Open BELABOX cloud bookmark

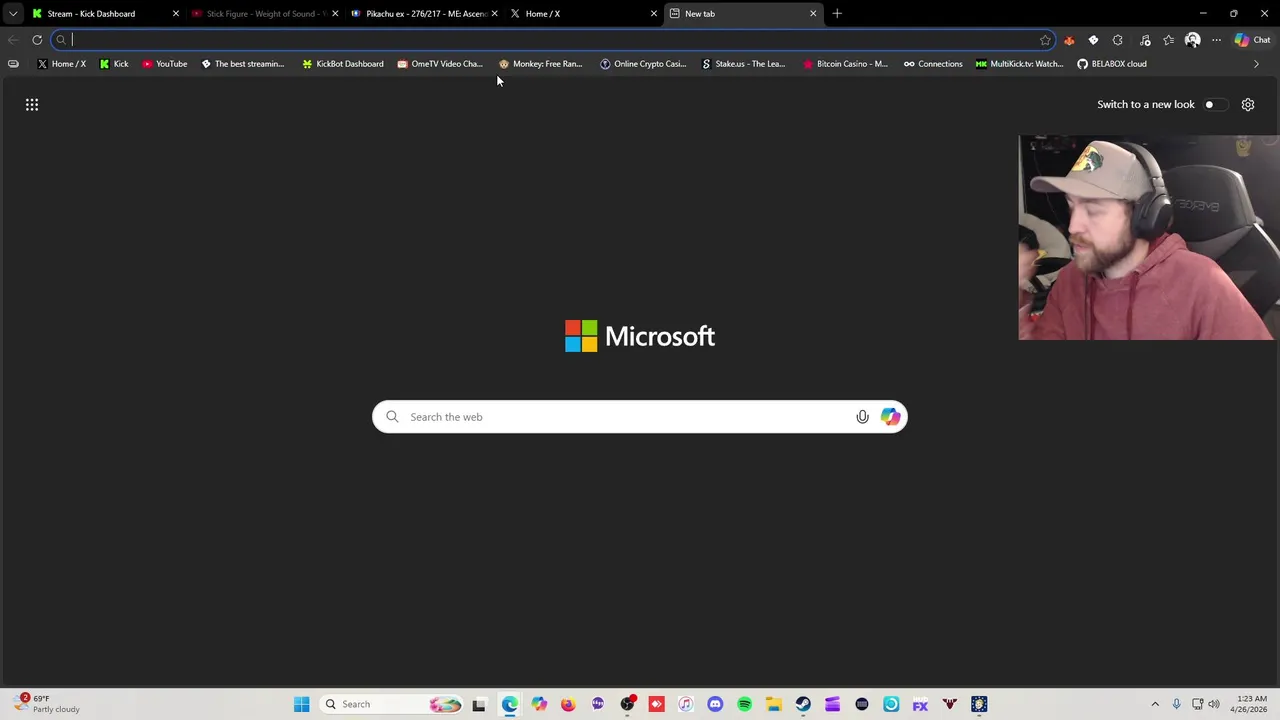coord(1112,64)
